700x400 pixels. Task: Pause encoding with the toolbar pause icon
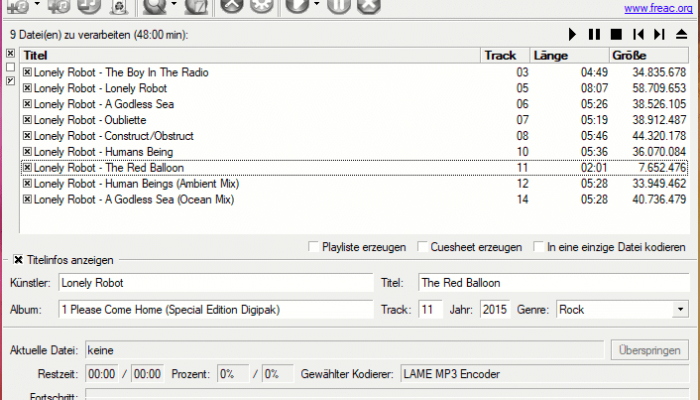tap(339, 6)
